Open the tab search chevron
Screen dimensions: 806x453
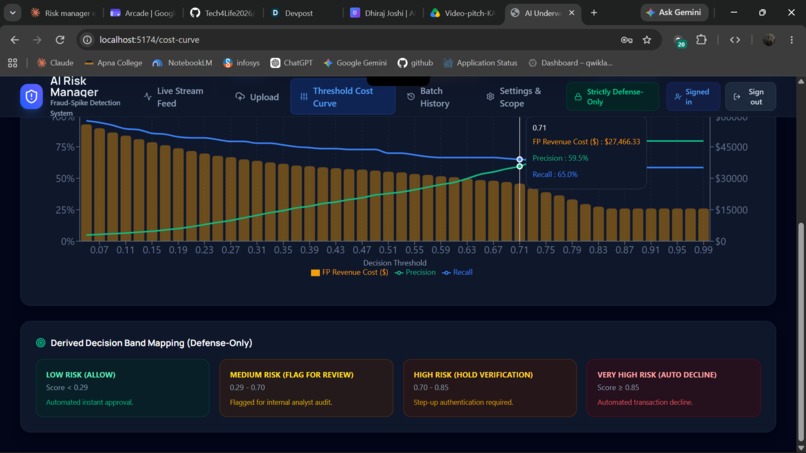(x=12, y=13)
